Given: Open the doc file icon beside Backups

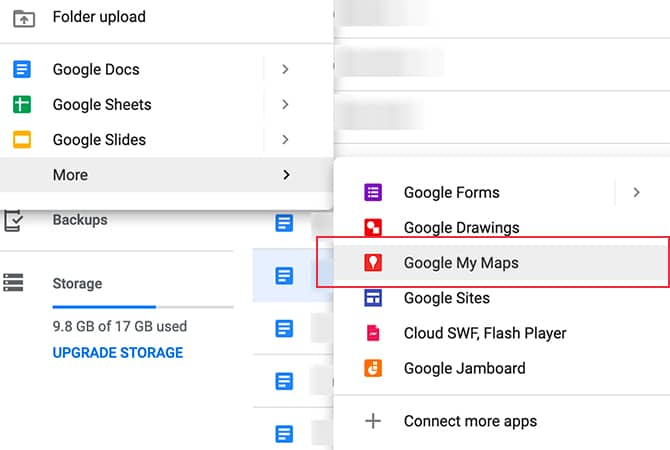Looking at the screenshot, I should 284,223.
